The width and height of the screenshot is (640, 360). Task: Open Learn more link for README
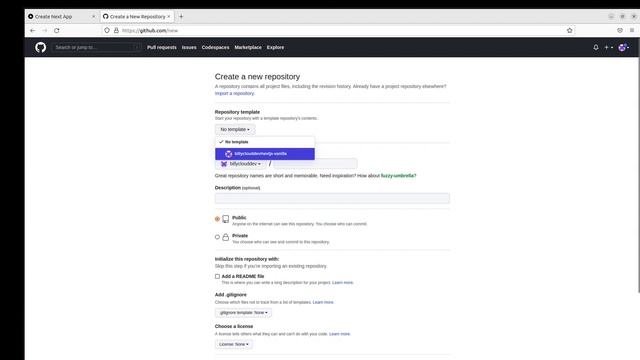click(x=342, y=282)
